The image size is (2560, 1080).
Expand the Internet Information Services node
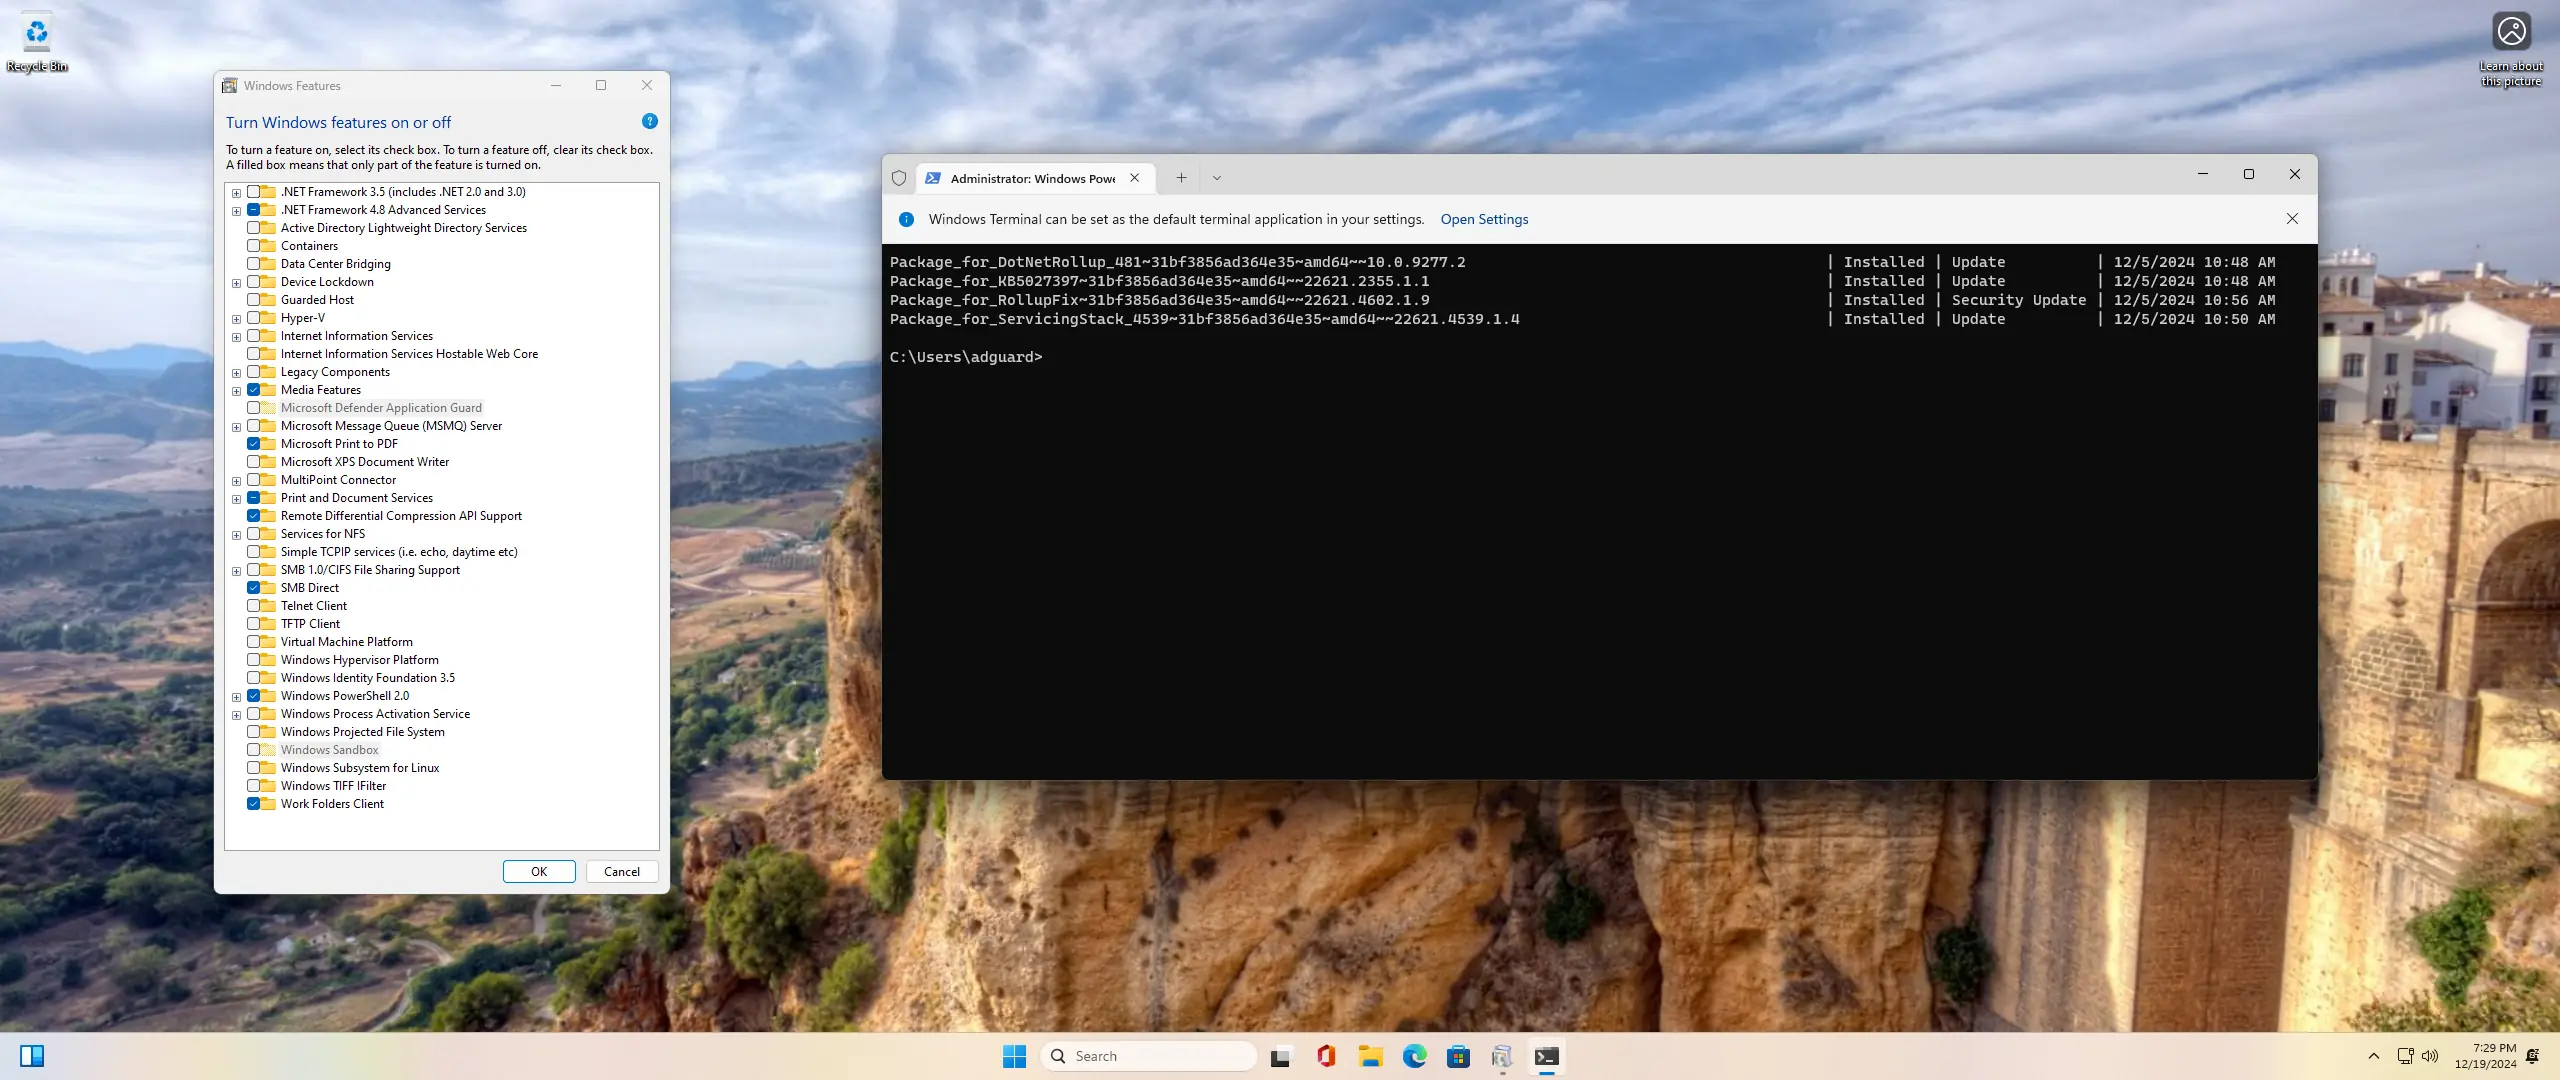pyautogui.click(x=237, y=337)
